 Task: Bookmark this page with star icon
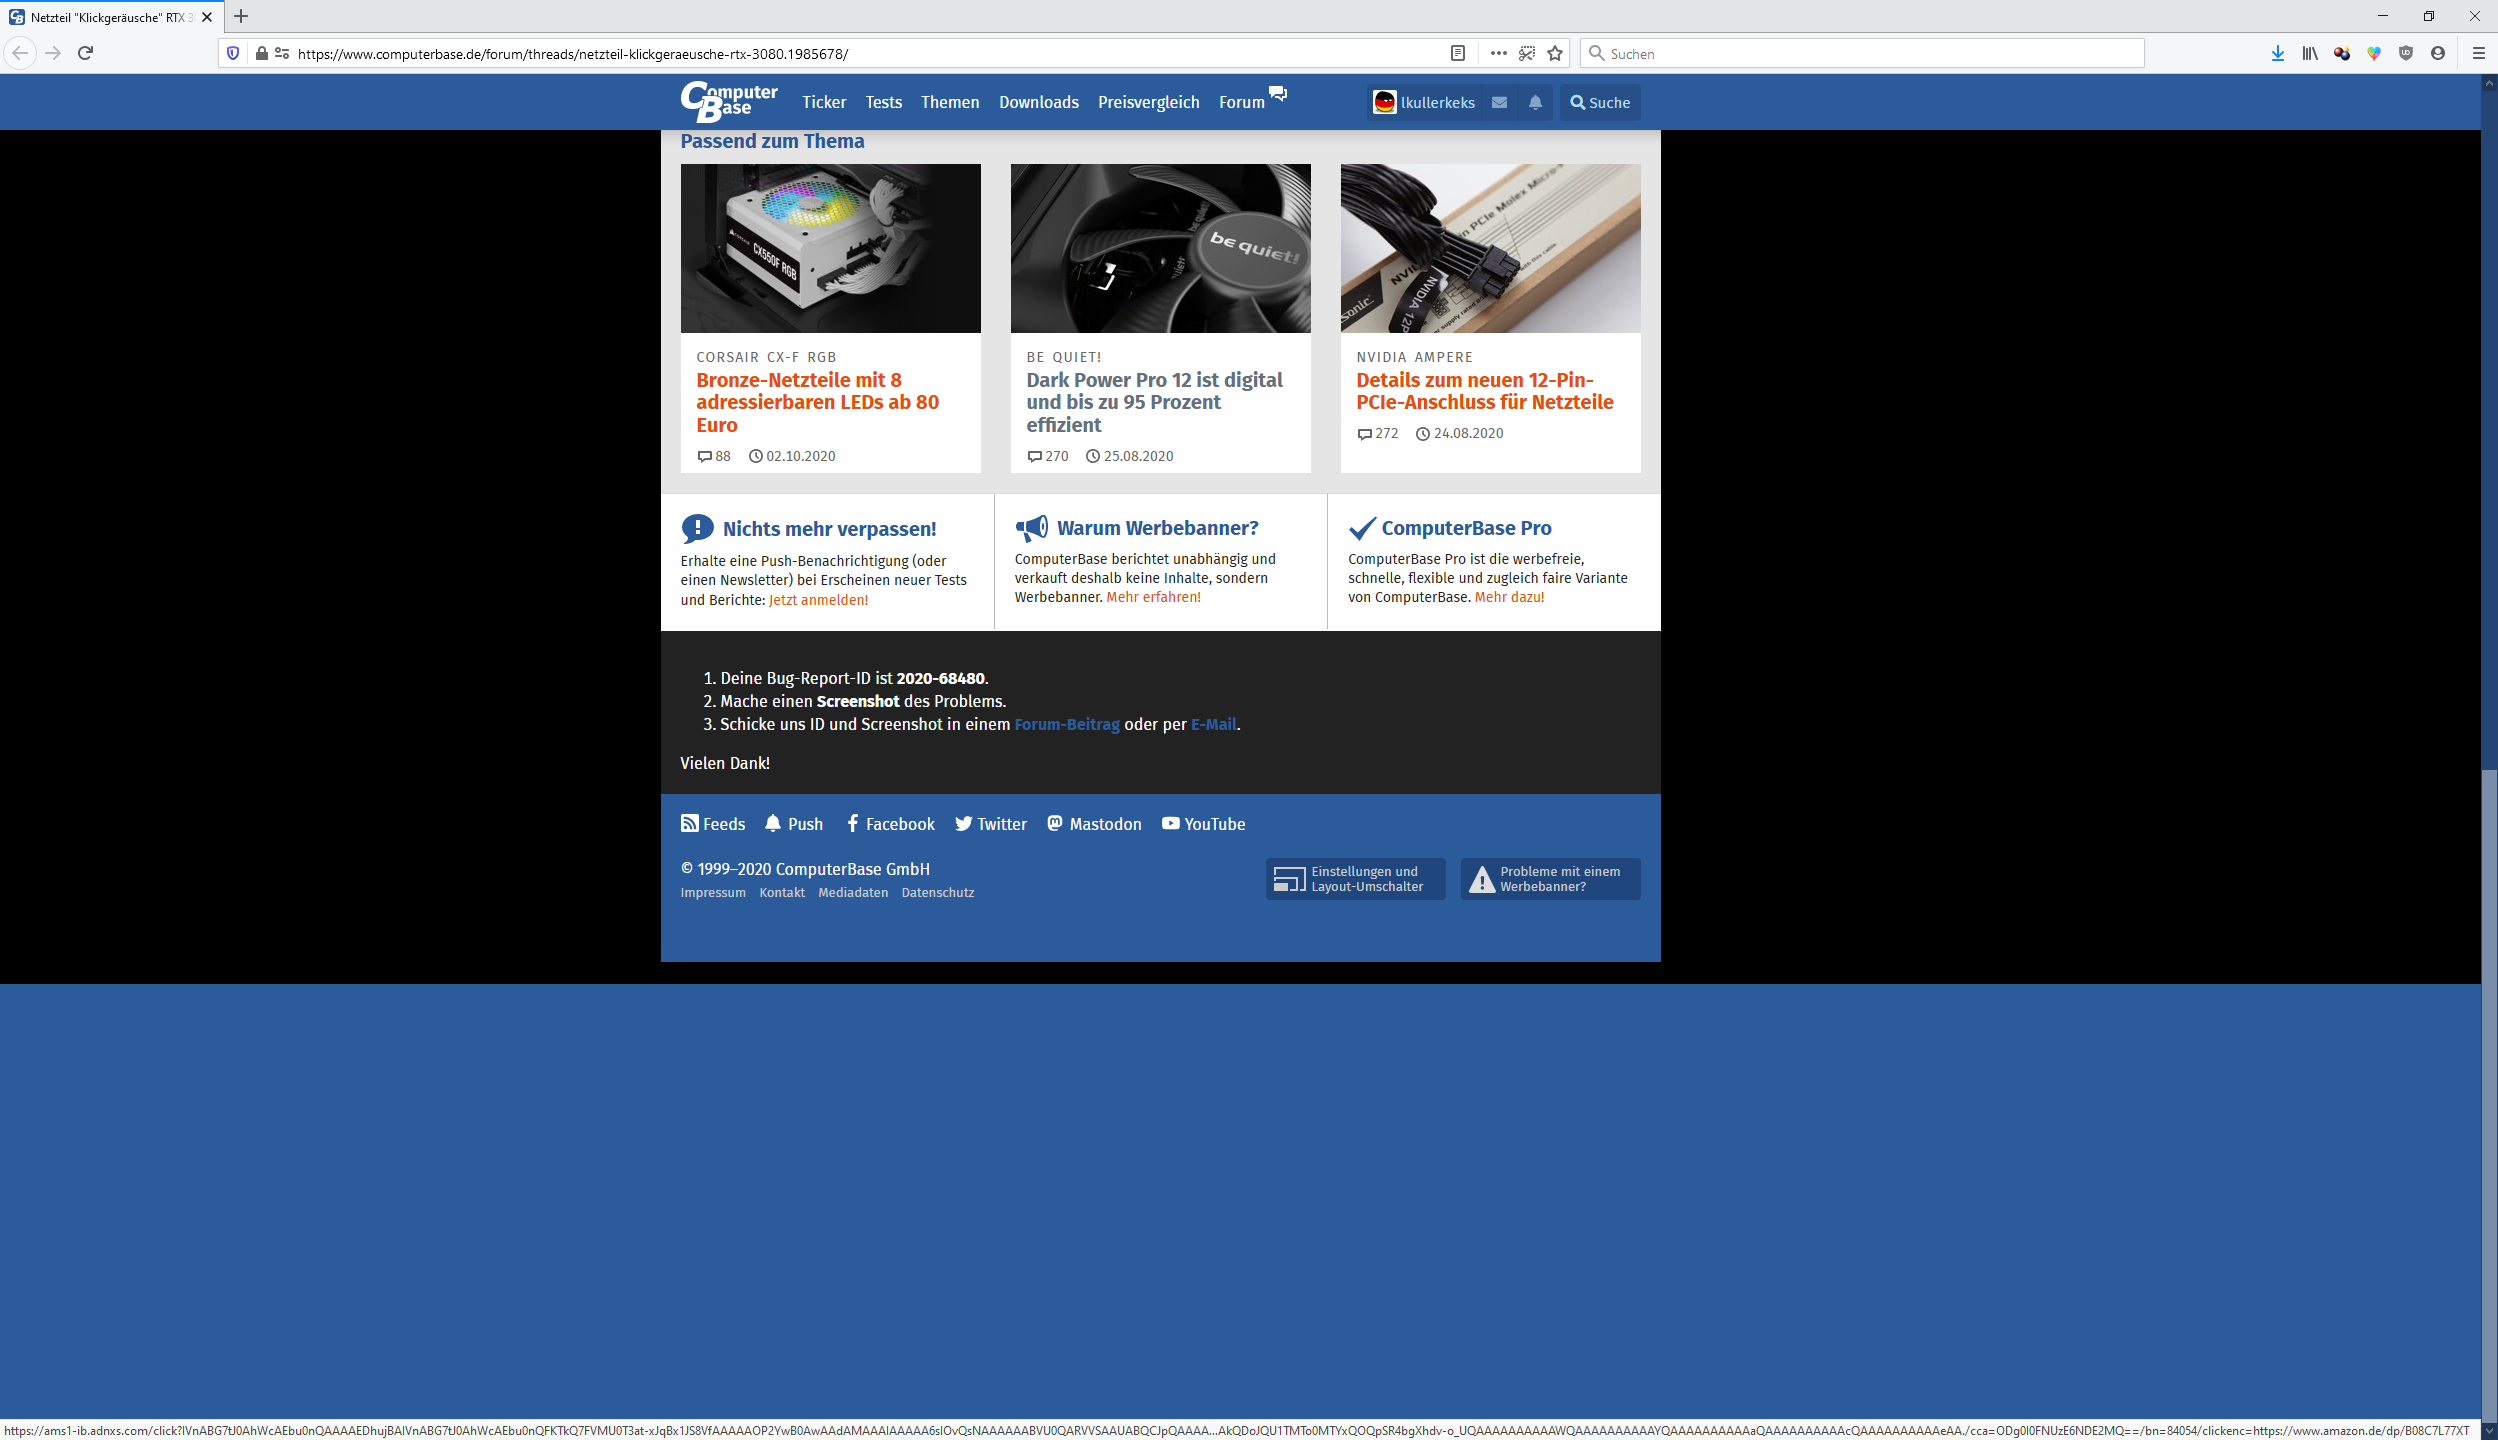(1555, 53)
